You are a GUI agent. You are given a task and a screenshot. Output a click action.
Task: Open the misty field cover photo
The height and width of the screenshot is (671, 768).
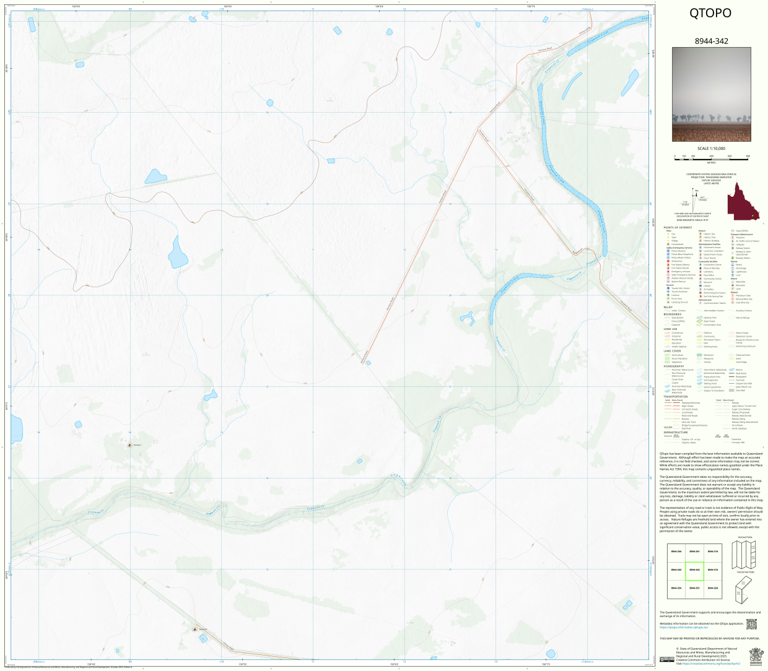coord(711,95)
